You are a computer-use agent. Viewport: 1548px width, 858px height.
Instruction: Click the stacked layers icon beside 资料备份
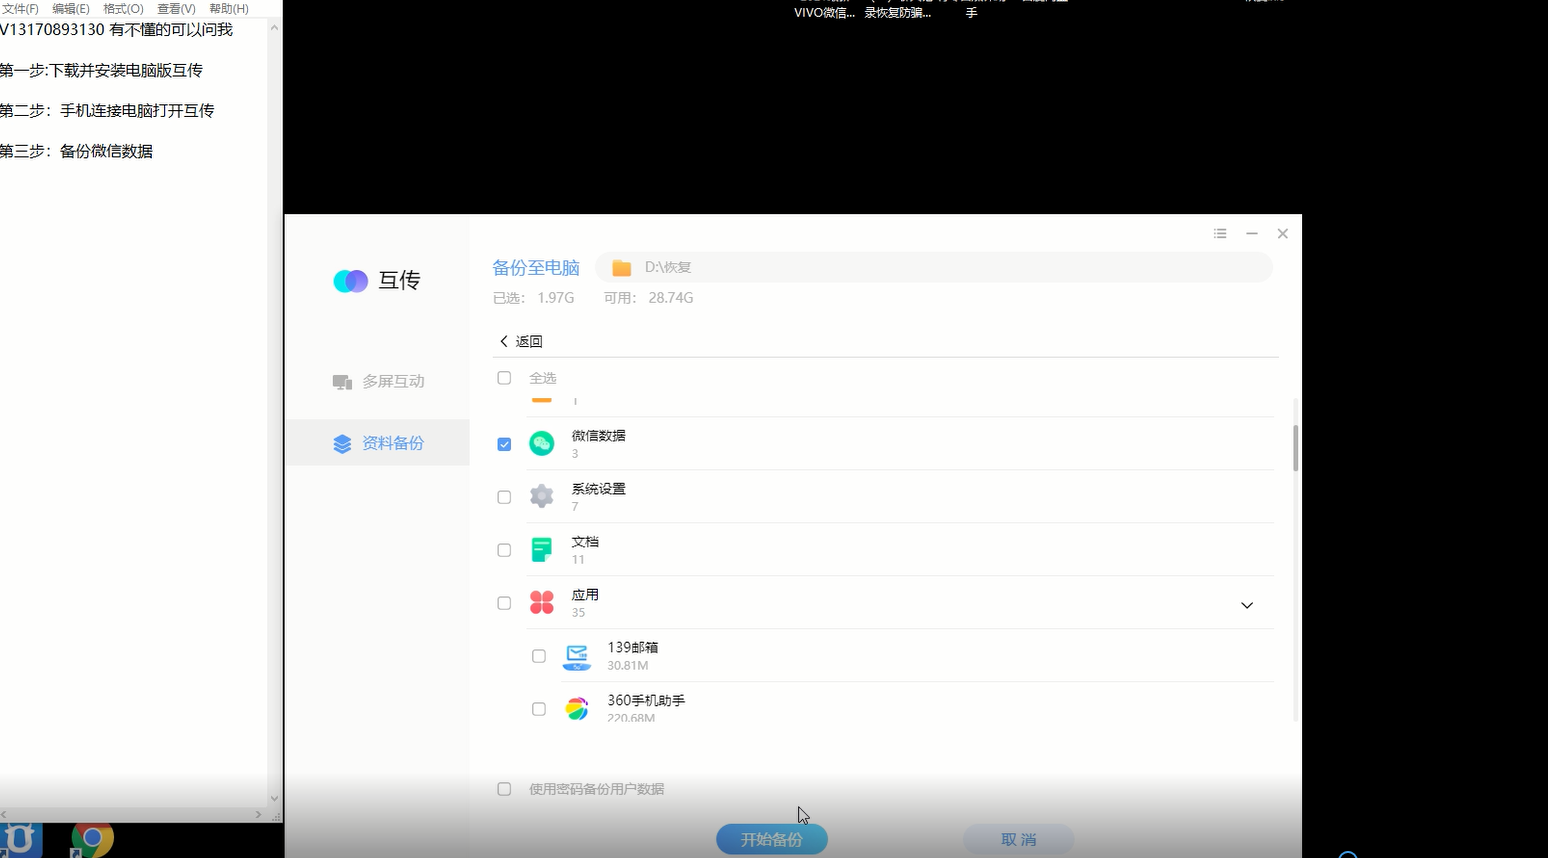click(x=342, y=444)
